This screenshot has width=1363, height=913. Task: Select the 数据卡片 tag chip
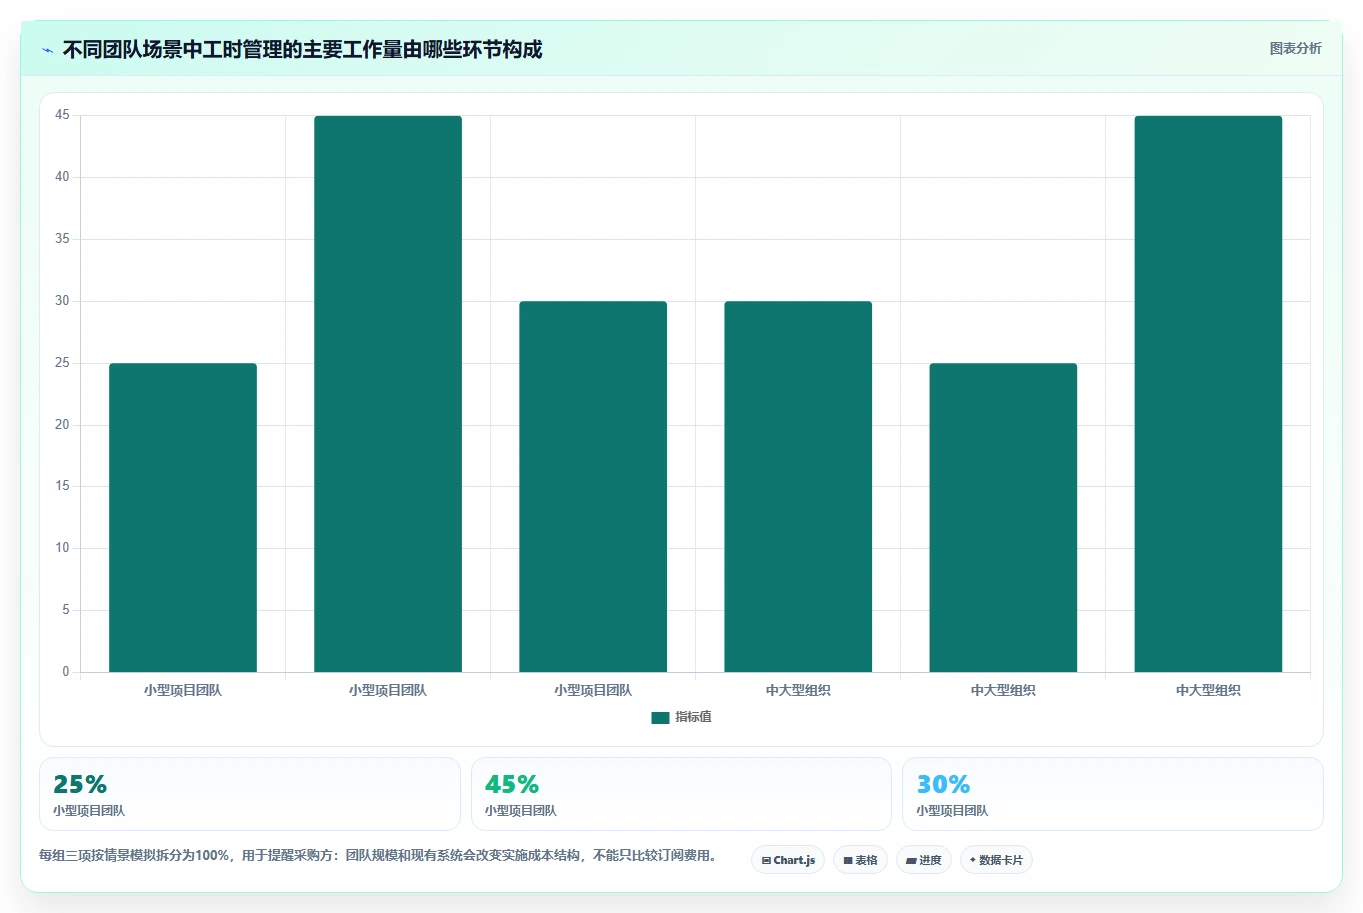(x=996, y=860)
